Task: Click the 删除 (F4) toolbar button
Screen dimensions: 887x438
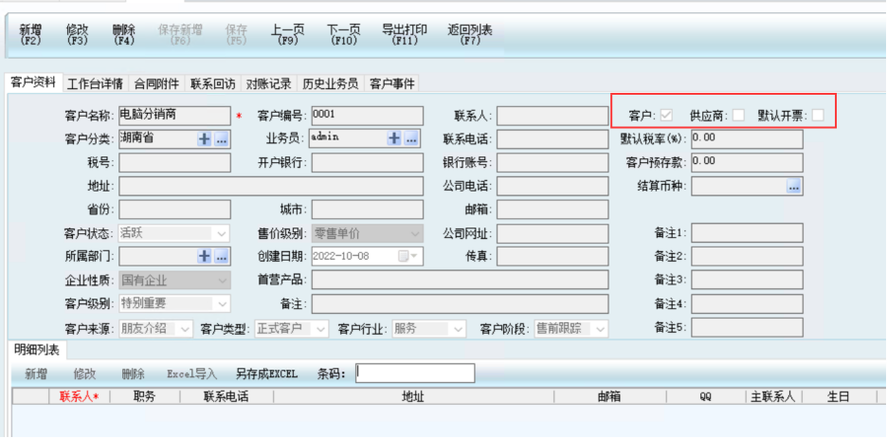Action: pyautogui.click(x=124, y=35)
